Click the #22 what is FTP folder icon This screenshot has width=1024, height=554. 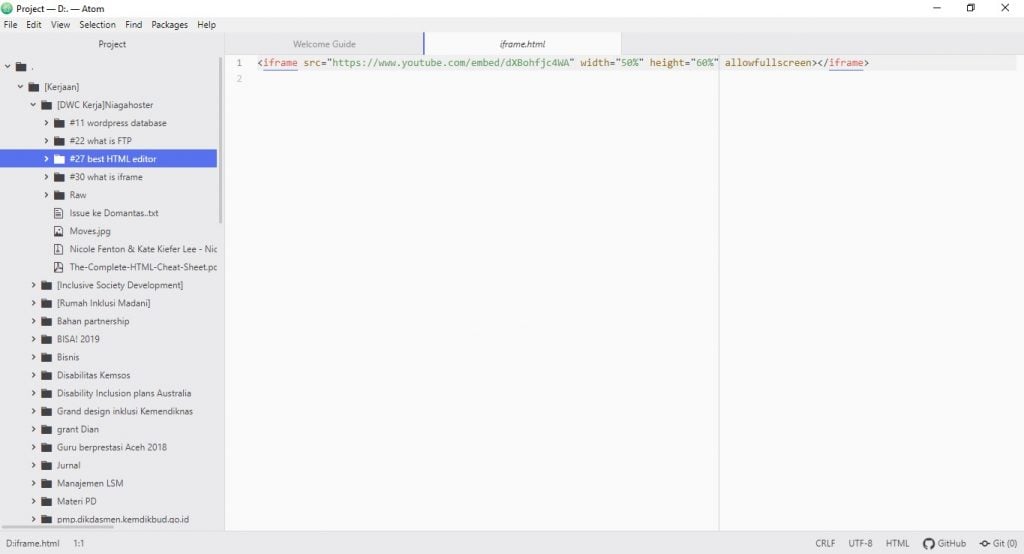click(59, 140)
